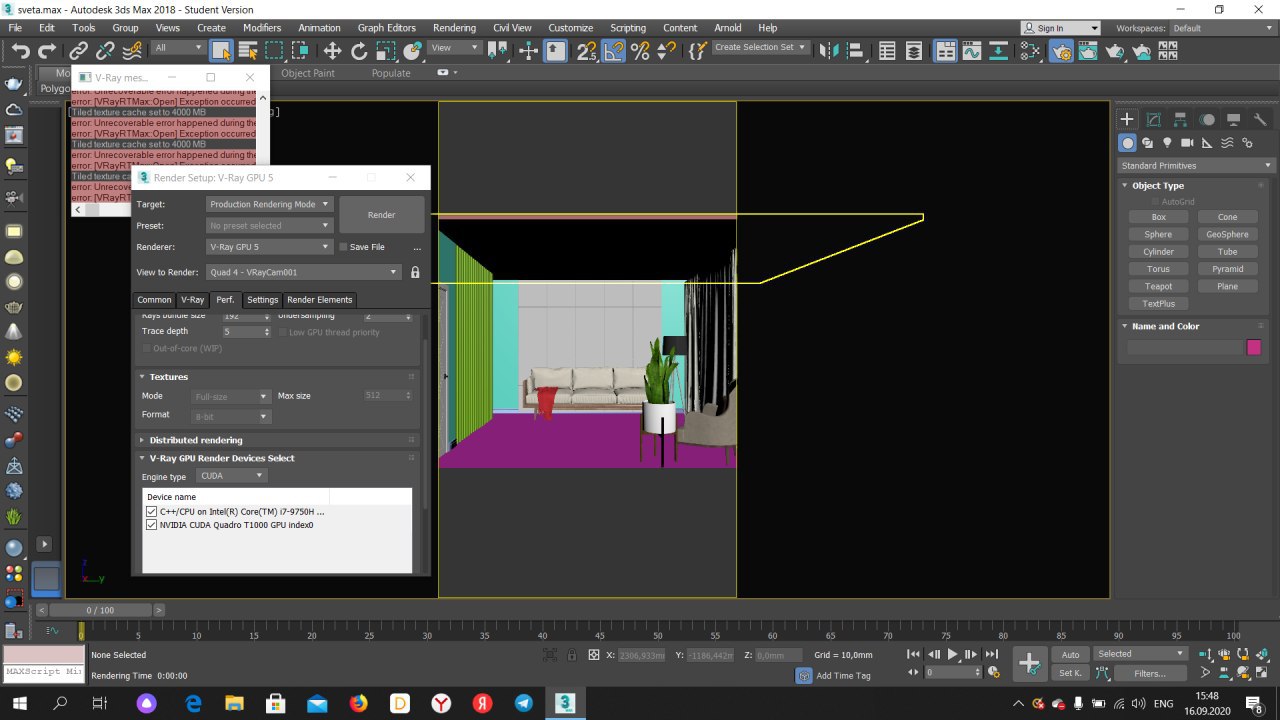1280x720 pixels.
Task: Uncheck the C++/CPU Intel Core device
Action: [x=151, y=511]
